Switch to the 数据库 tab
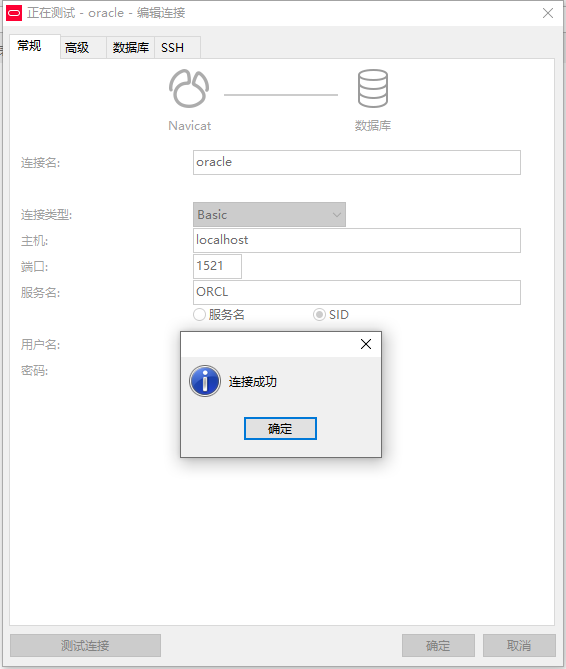The image size is (566, 669). coord(130,47)
